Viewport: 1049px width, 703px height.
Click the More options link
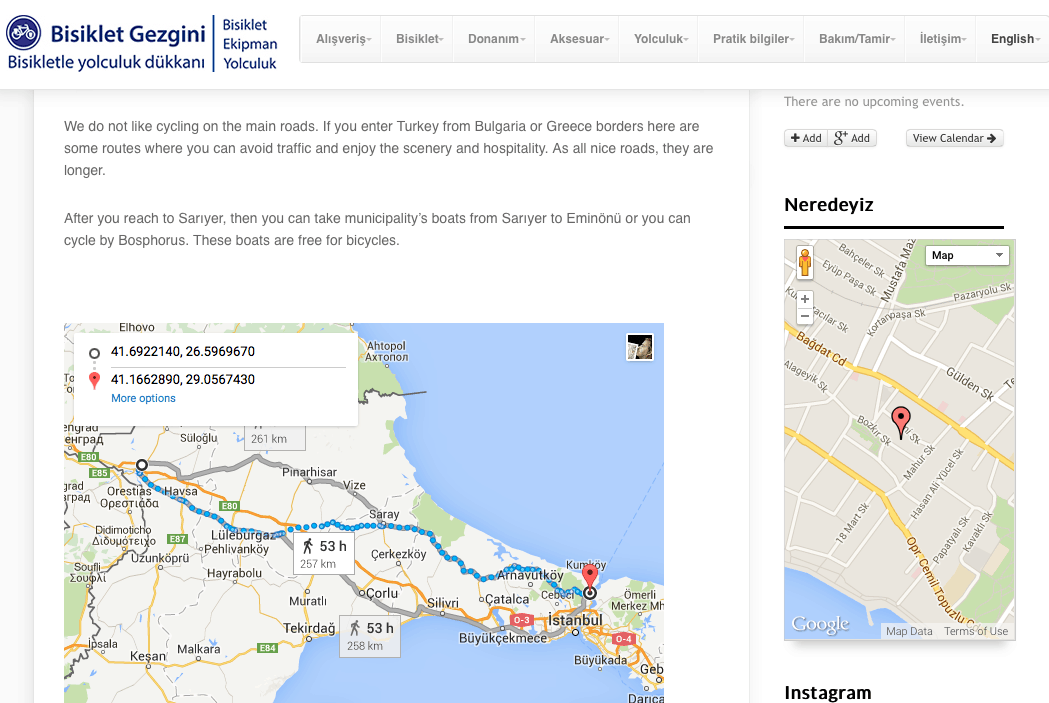143,398
